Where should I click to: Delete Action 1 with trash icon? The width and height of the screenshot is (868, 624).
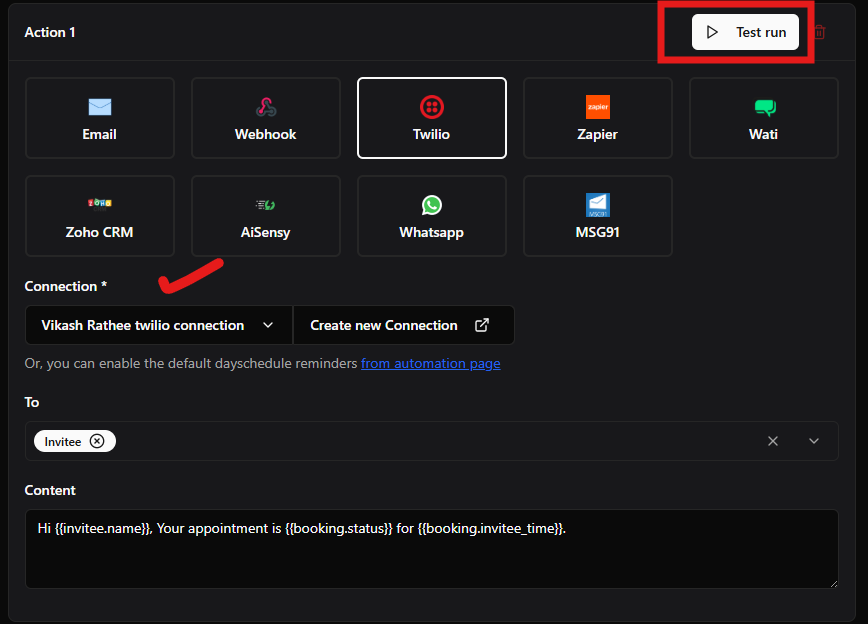(819, 32)
